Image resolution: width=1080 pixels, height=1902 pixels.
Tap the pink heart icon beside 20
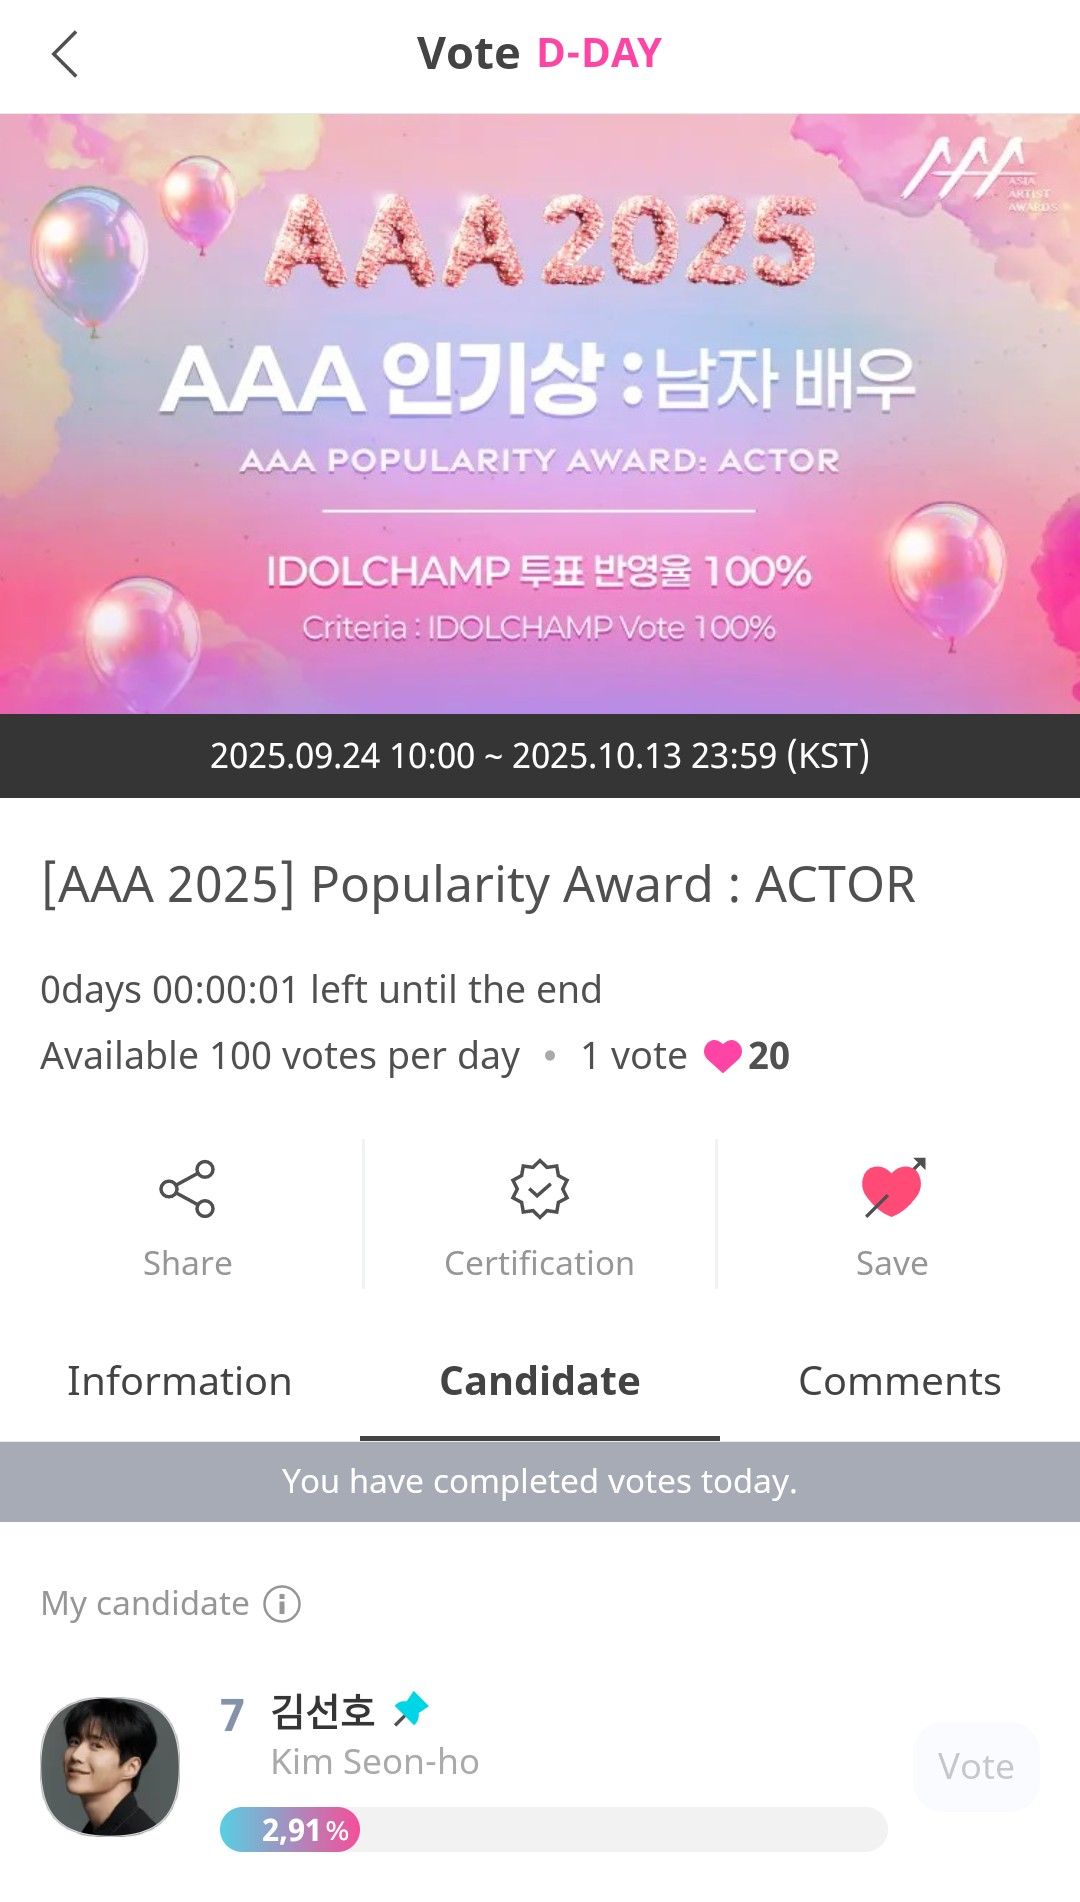point(722,1056)
